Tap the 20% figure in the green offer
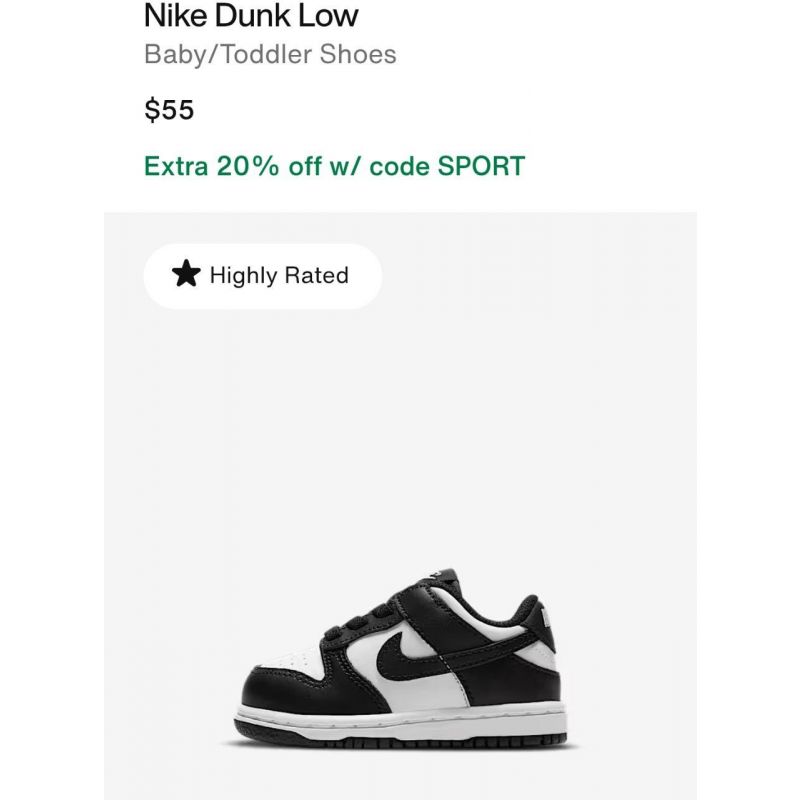800x800 pixels. click(x=248, y=166)
